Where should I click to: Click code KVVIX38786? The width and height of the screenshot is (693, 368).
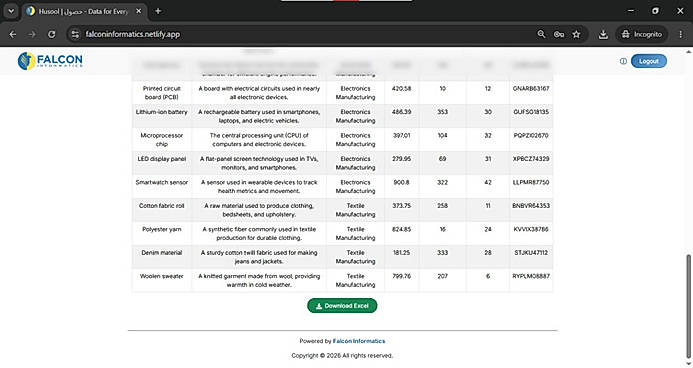531,229
